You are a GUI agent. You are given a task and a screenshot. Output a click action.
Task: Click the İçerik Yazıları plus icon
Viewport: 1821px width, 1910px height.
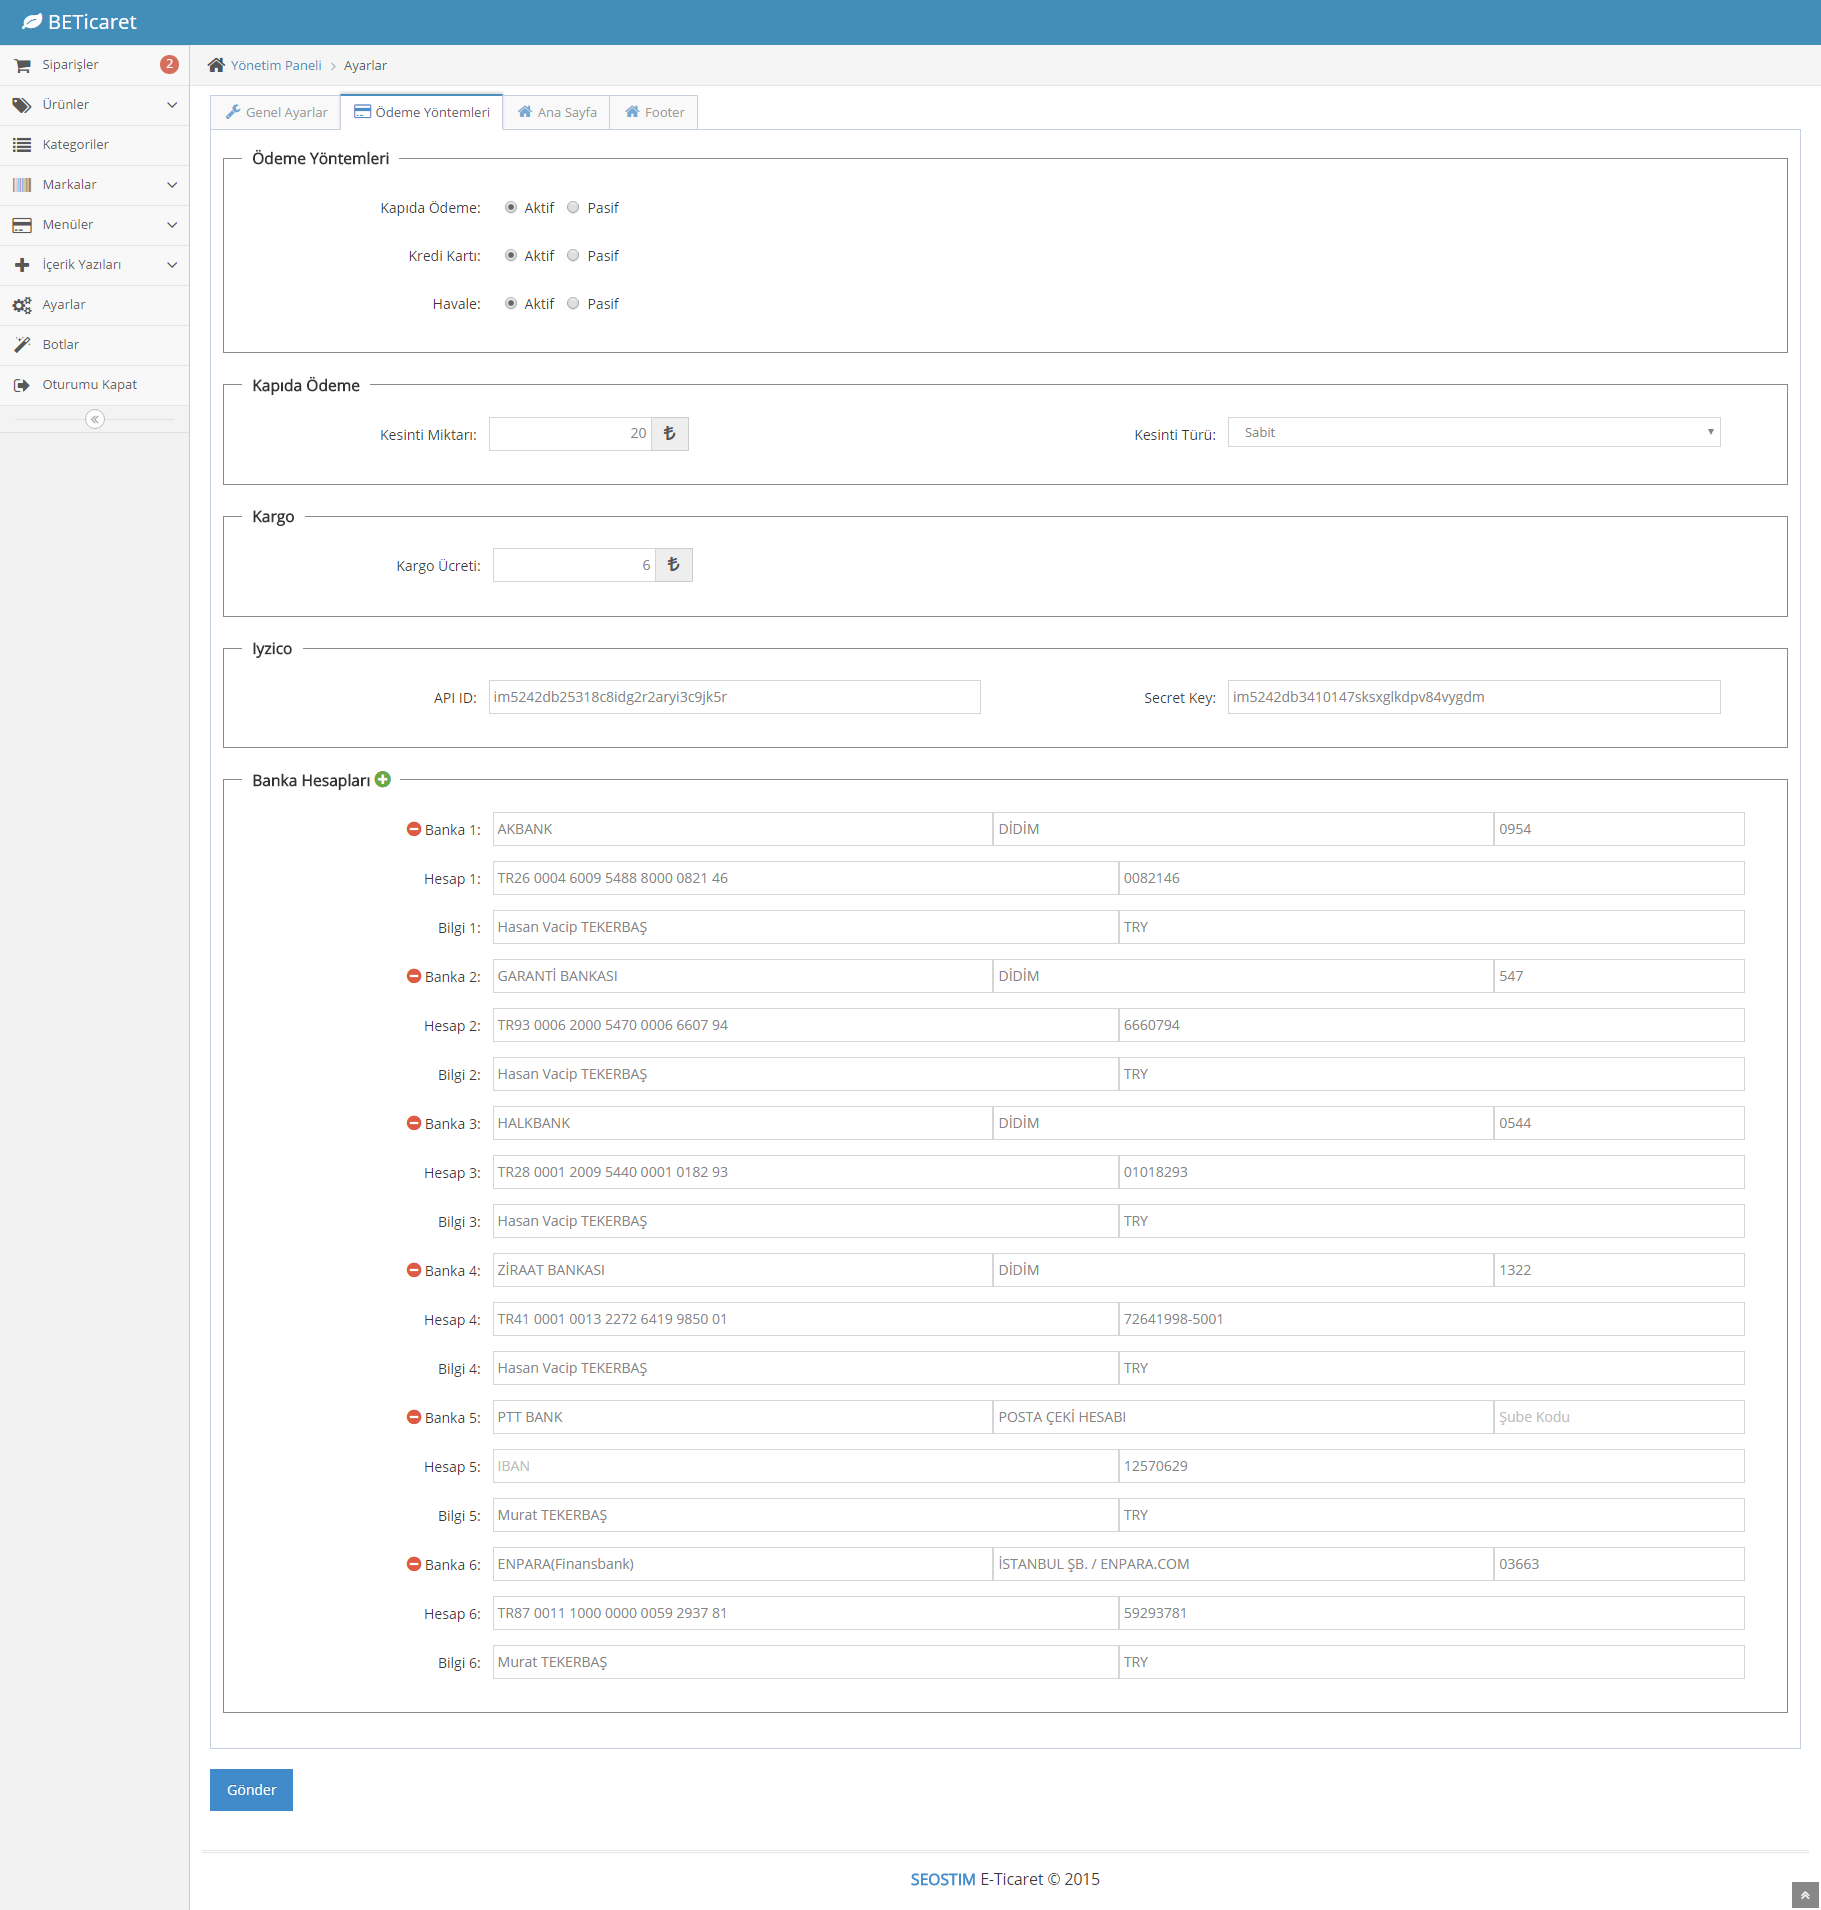point(22,265)
